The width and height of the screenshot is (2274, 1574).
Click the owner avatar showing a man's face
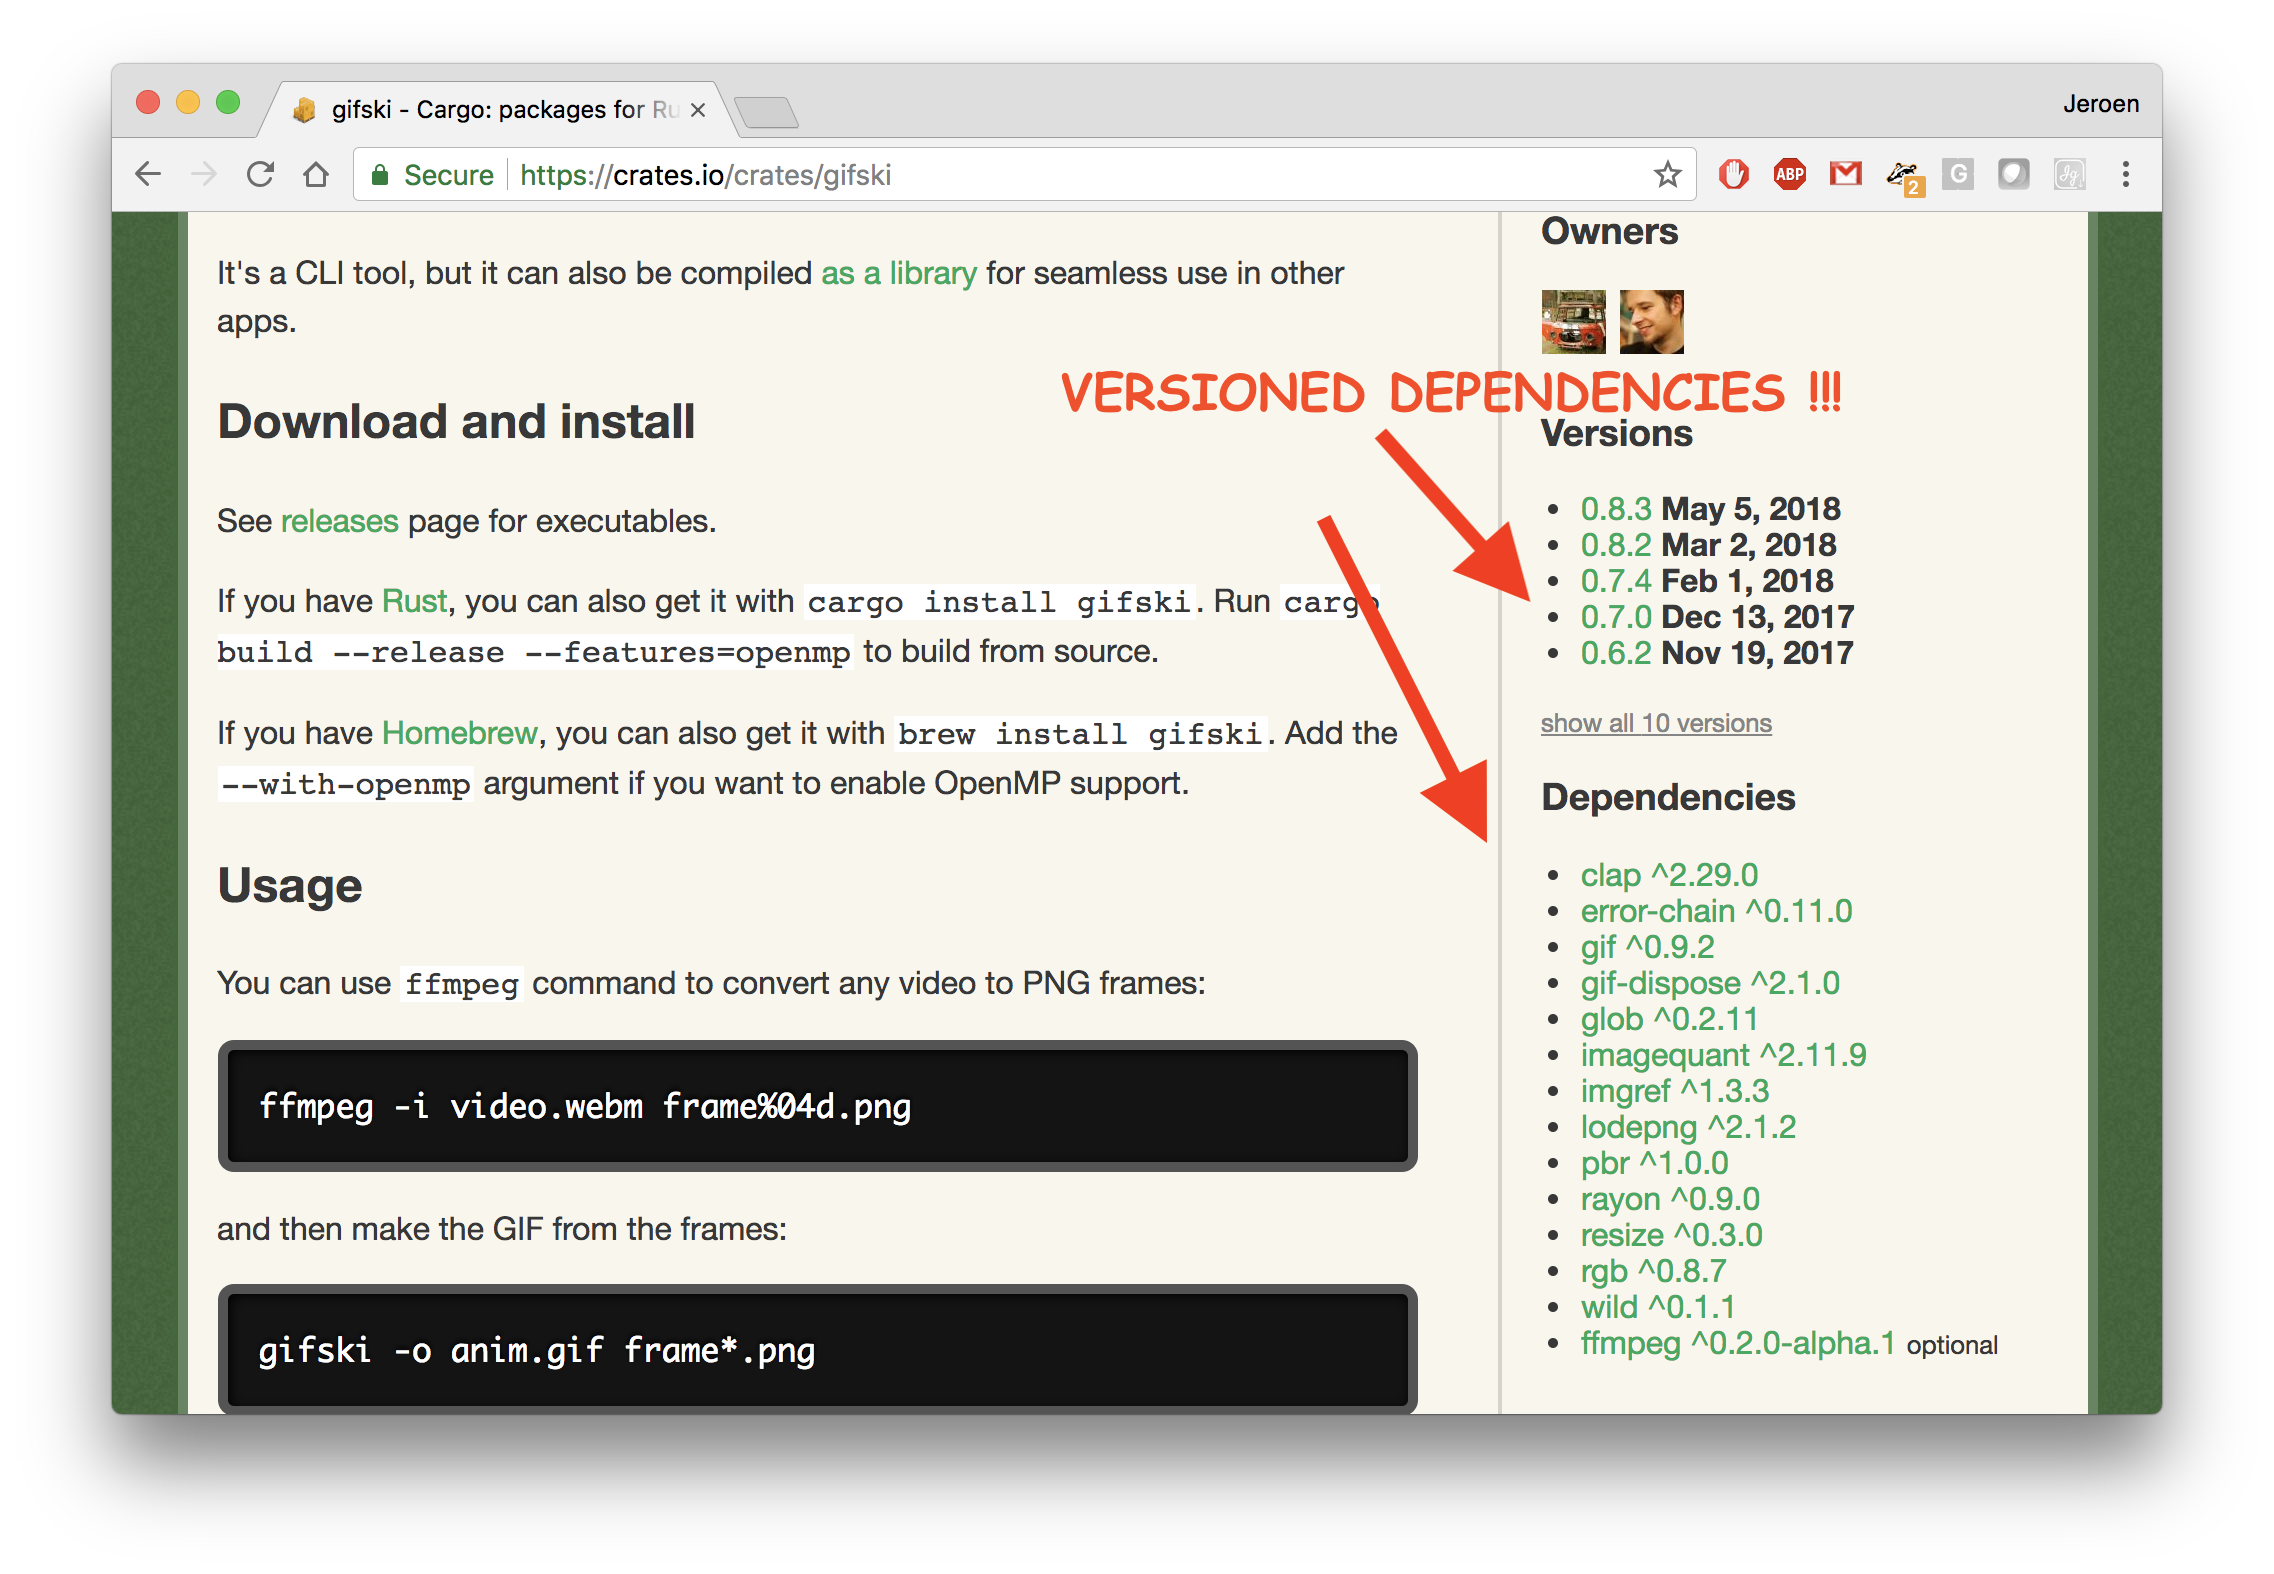click(1651, 322)
